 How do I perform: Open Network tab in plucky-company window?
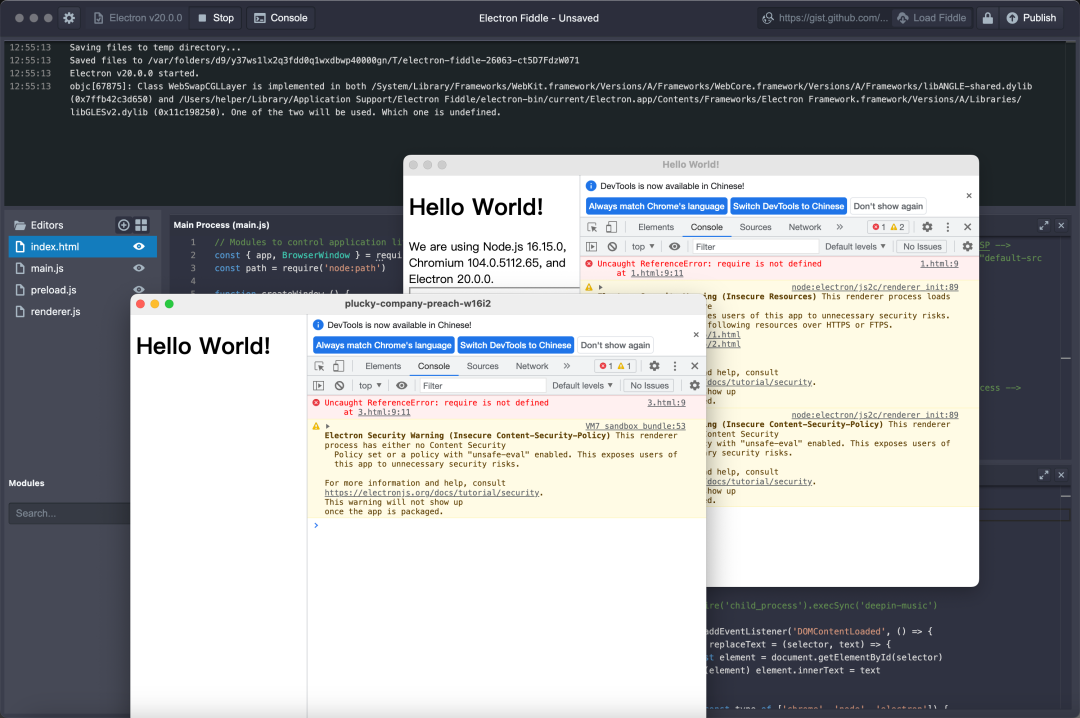coord(532,367)
